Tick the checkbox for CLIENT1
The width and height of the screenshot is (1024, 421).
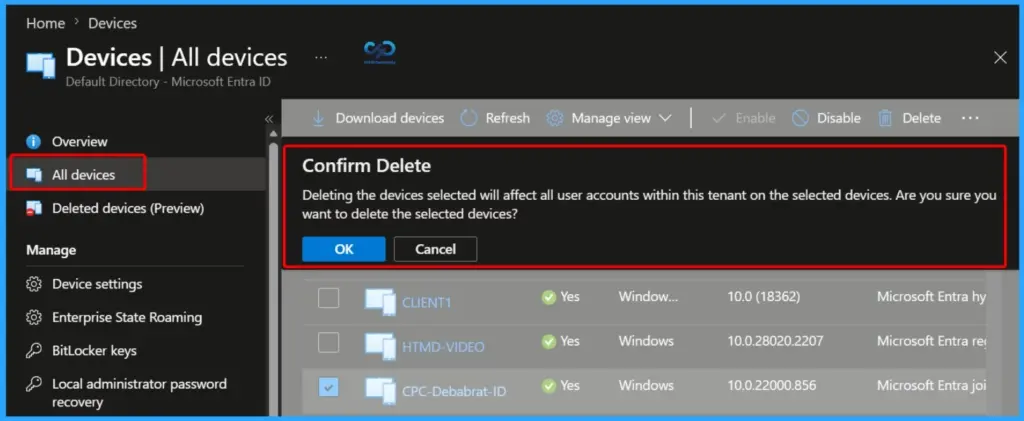point(328,298)
